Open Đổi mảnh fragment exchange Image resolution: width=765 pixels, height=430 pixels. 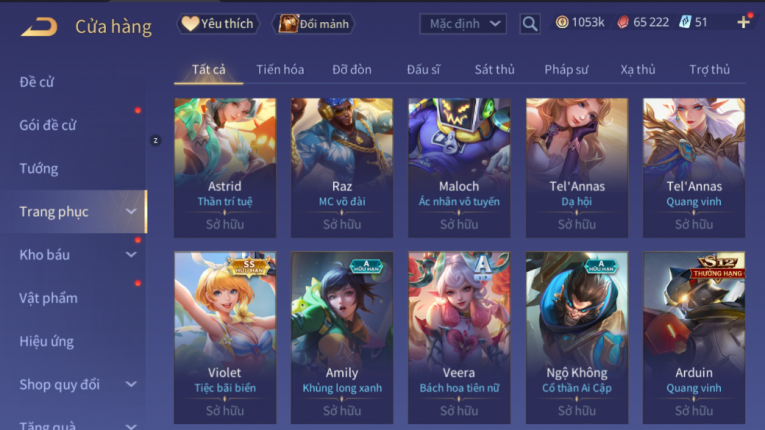click(x=314, y=23)
